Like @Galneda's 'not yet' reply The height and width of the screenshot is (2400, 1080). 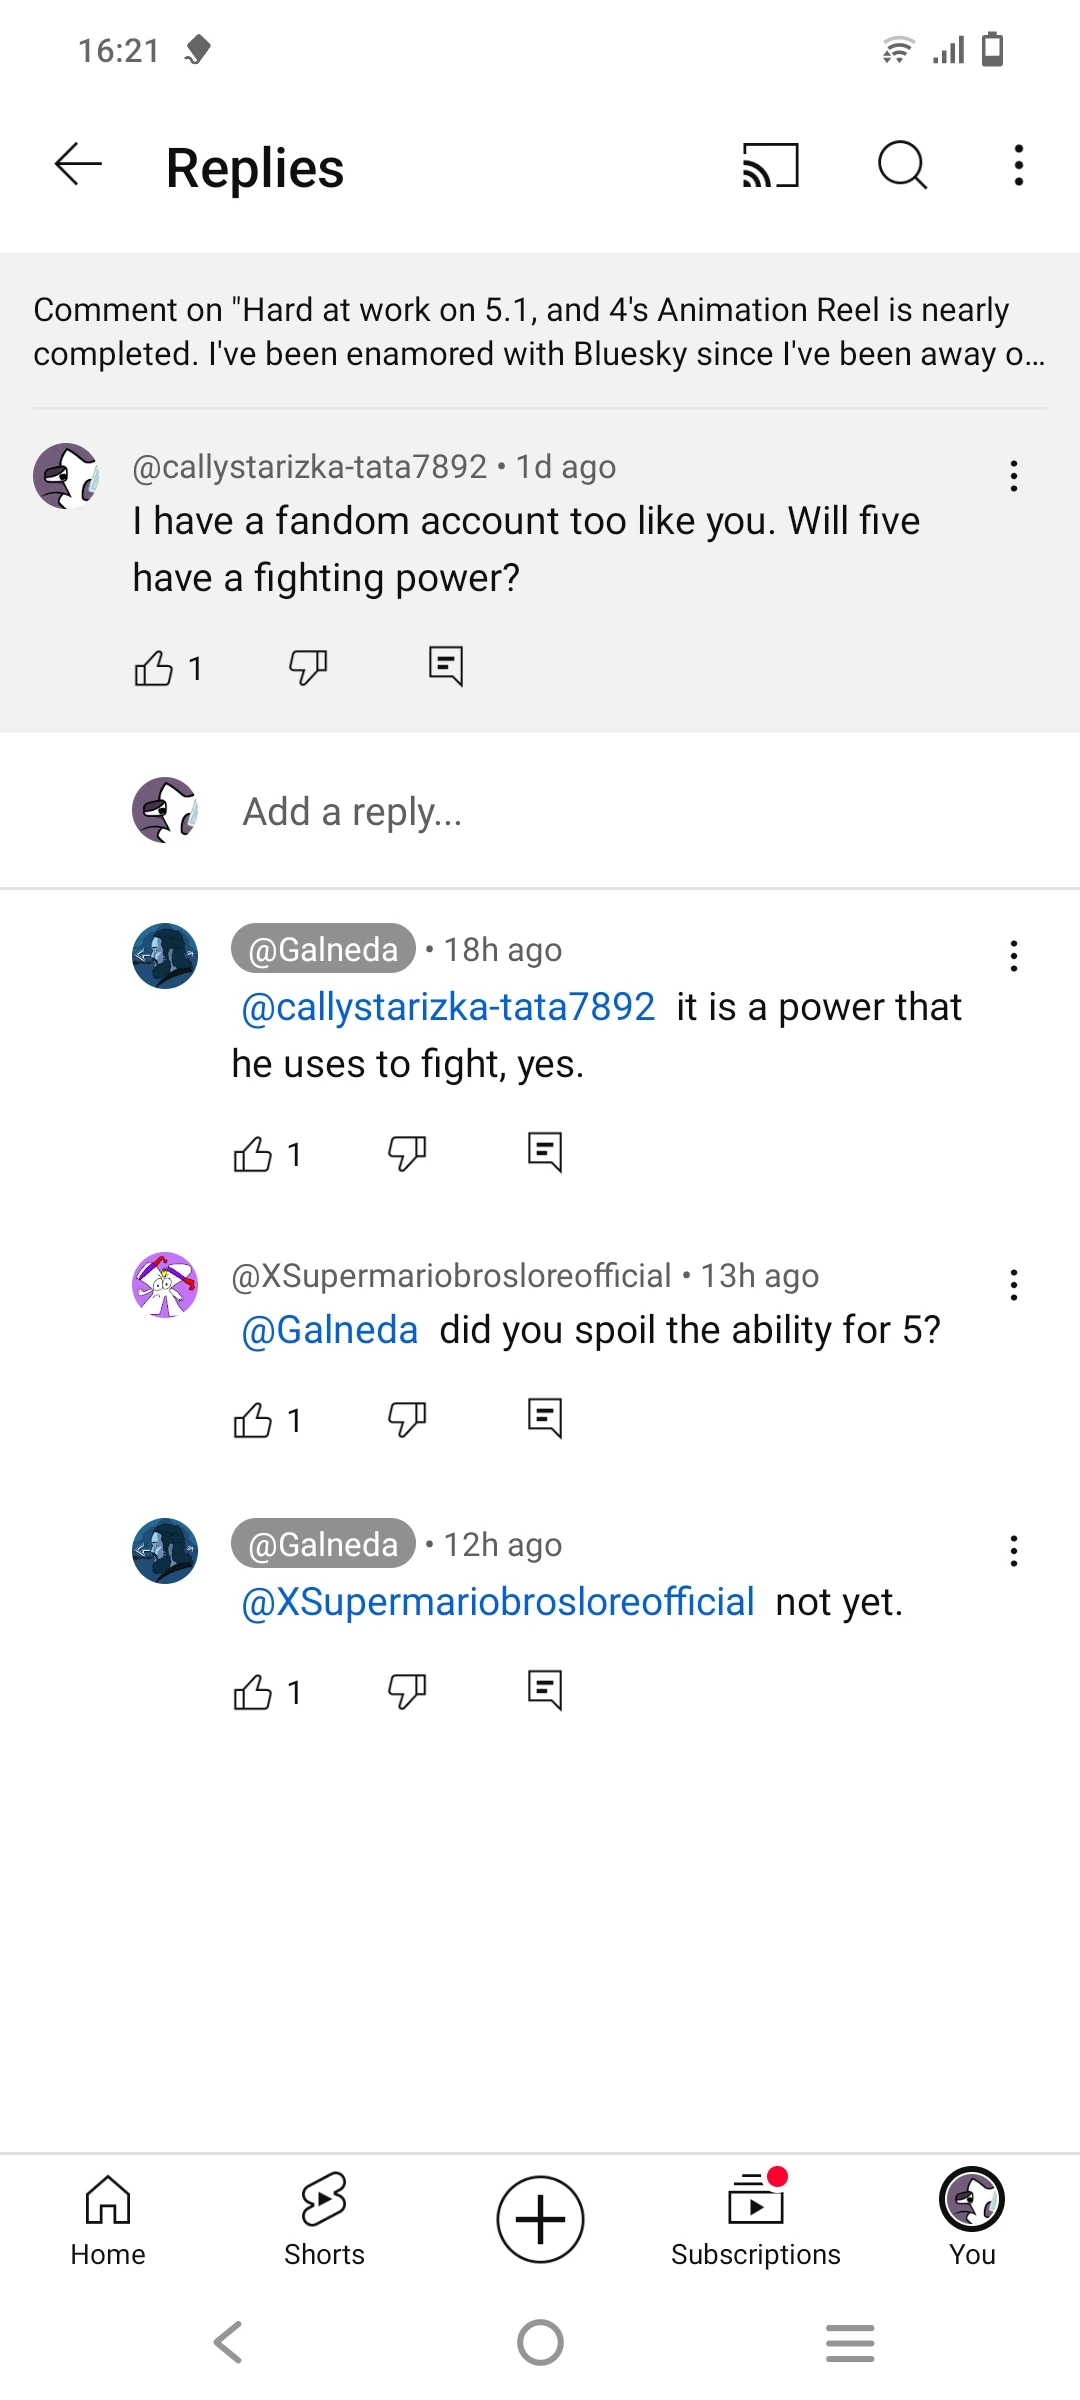tap(253, 1689)
